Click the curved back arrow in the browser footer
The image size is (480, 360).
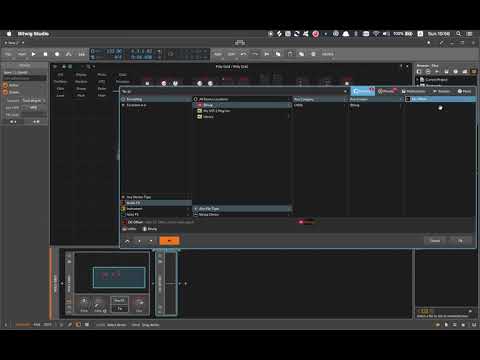[x=127, y=241]
